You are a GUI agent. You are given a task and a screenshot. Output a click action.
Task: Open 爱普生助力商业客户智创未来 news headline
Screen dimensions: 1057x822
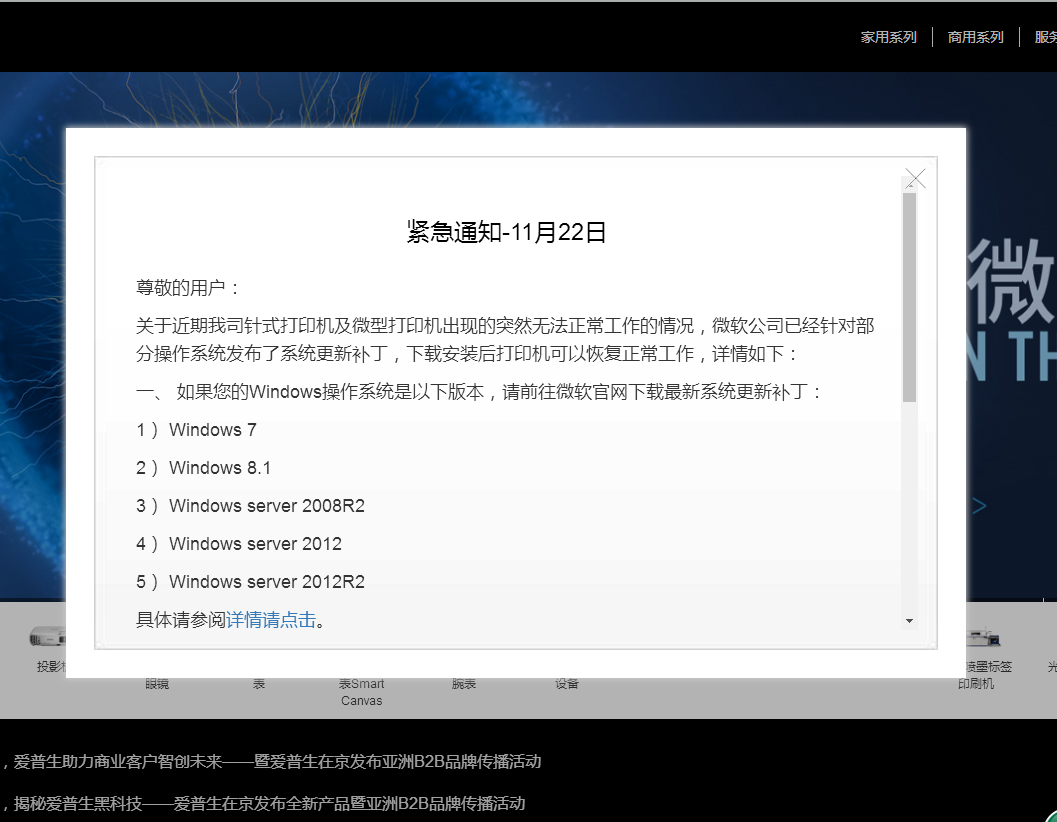point(277,761)
